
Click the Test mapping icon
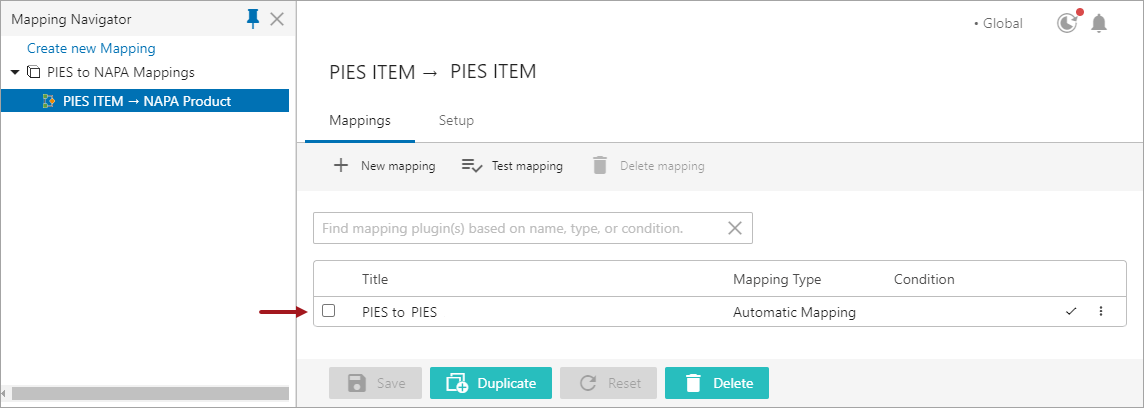[472, 166]
